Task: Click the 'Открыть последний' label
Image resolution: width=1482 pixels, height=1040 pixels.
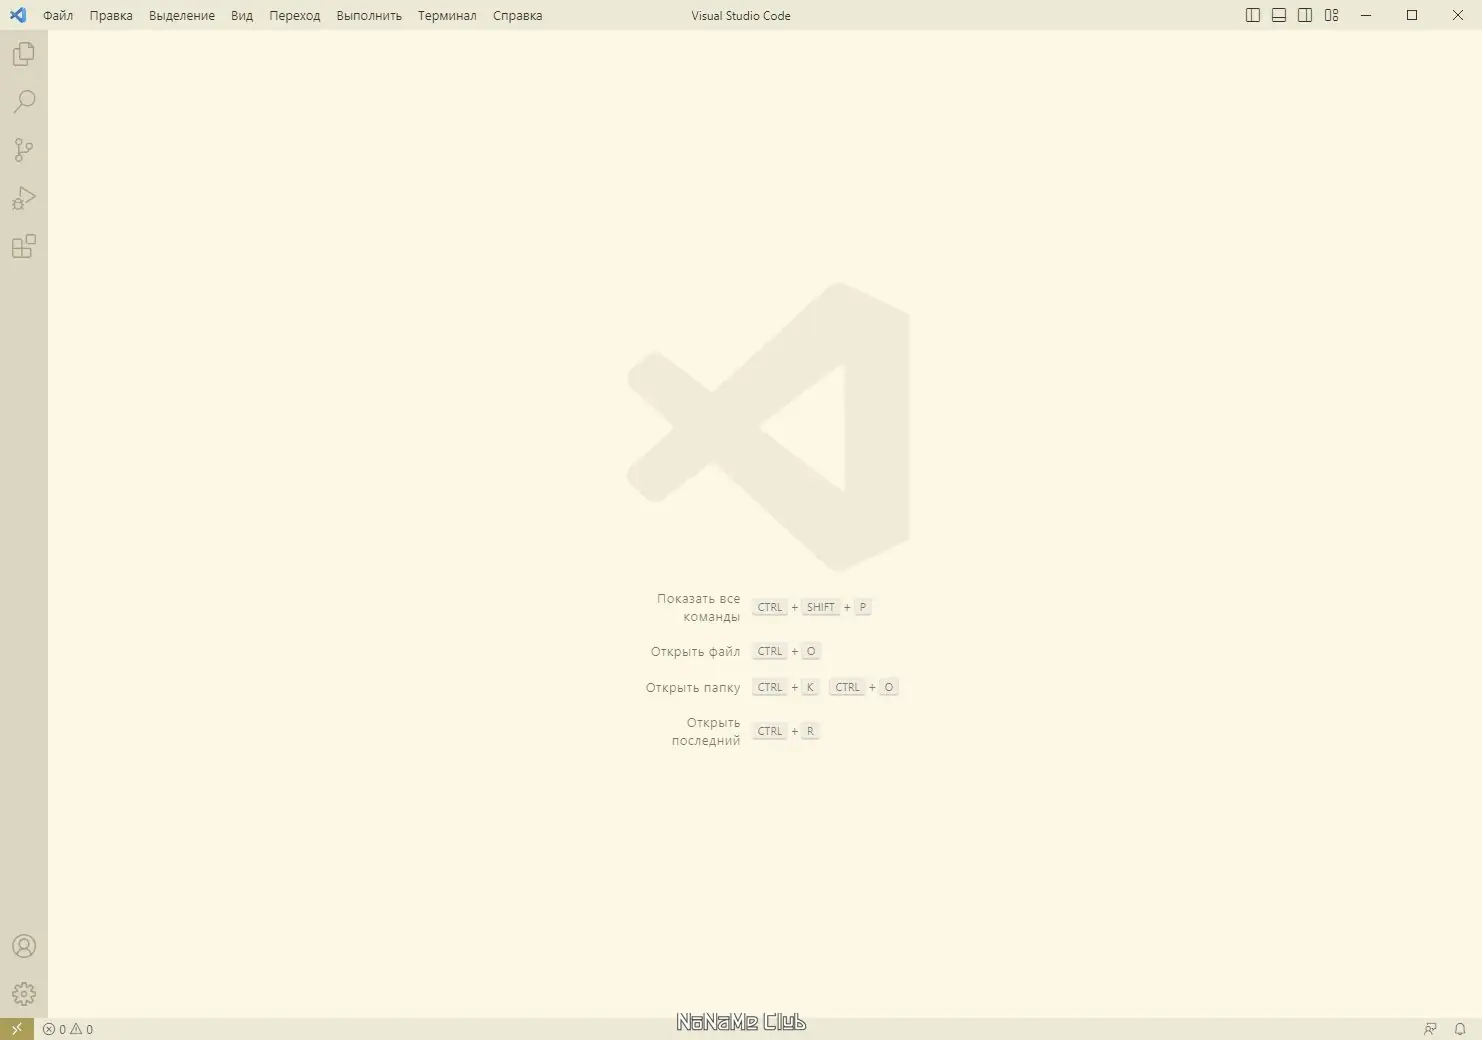Action: click(x=706, y=731)
